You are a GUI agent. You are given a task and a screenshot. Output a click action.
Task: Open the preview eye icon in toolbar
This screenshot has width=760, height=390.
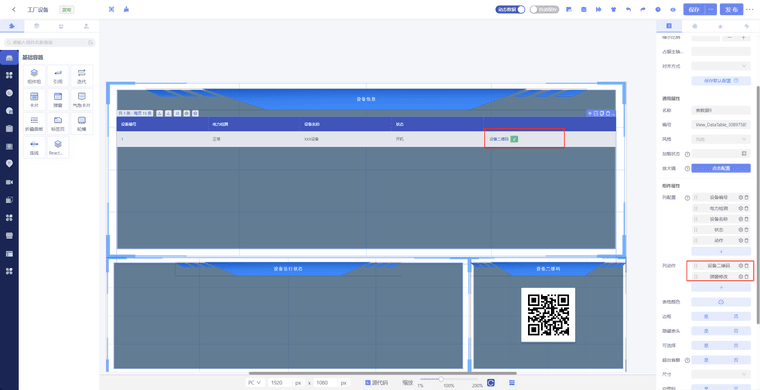point(673,9)
